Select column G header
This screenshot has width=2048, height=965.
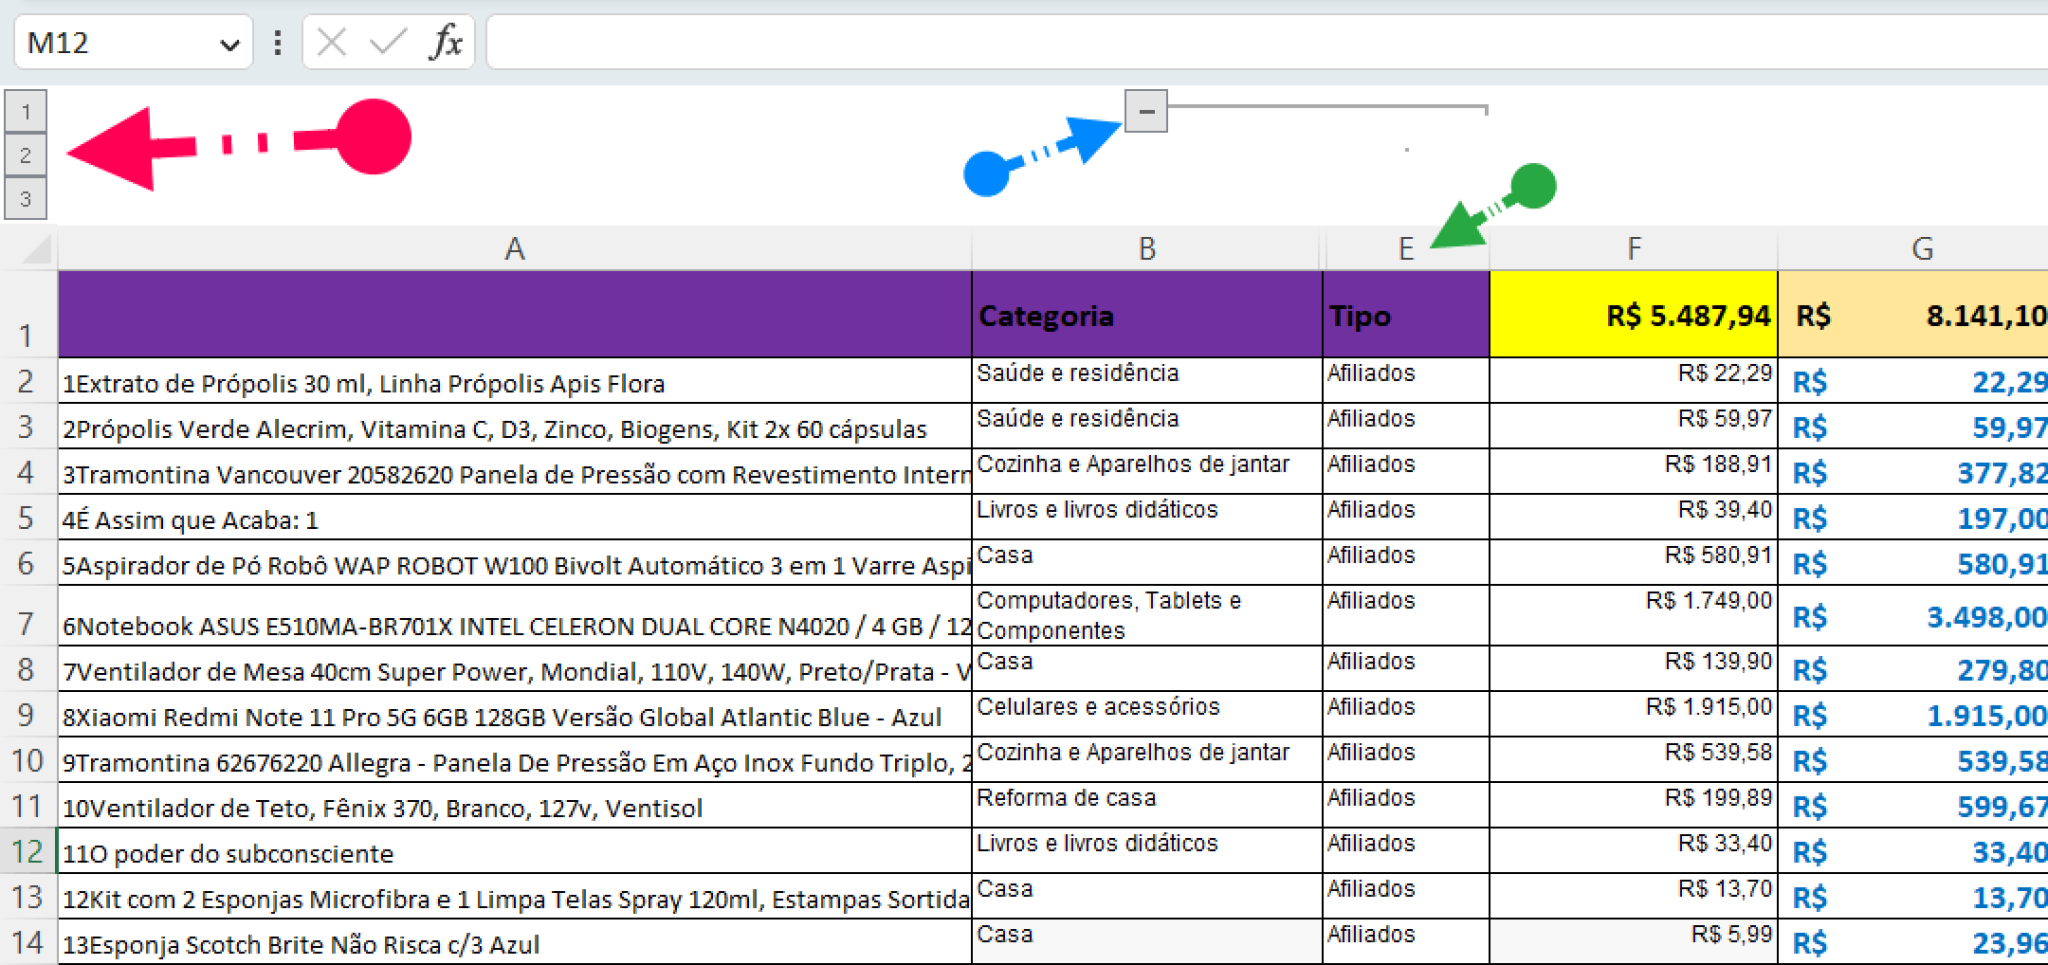pyautogui.click(x=1921, y=249)
